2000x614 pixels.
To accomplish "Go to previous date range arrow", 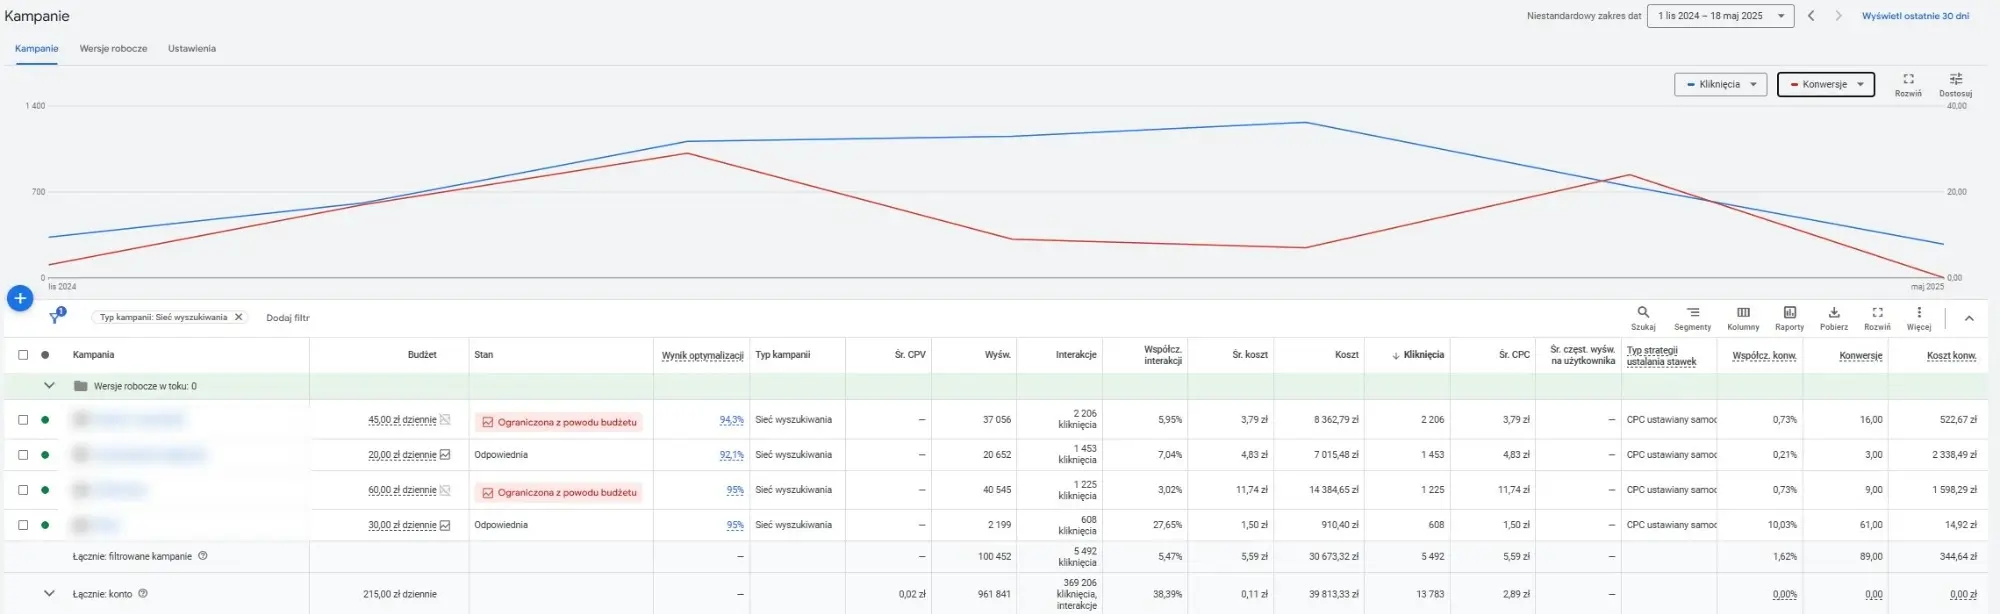I will click(1811, 16).
